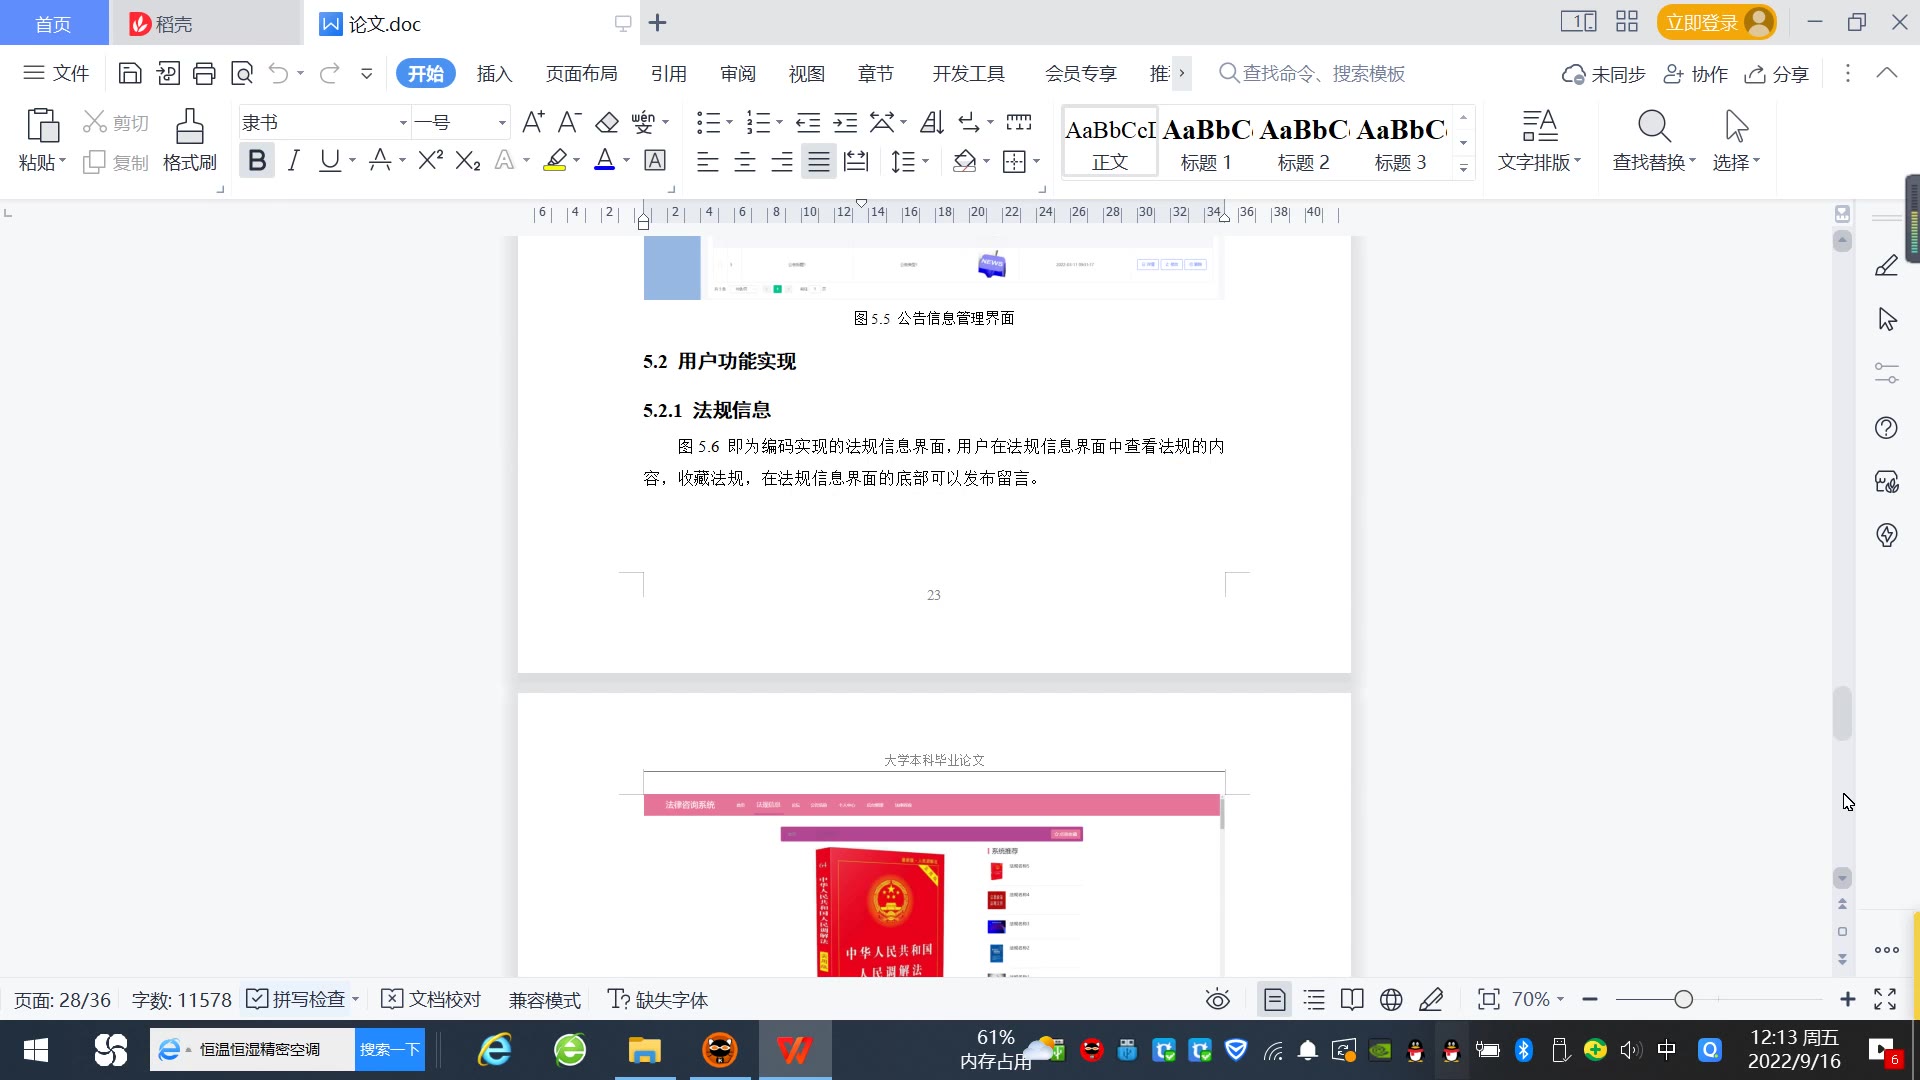Screen dimensions: 1920x1080
Task: Click the center alignment icon
Action: tap(745, 162)
